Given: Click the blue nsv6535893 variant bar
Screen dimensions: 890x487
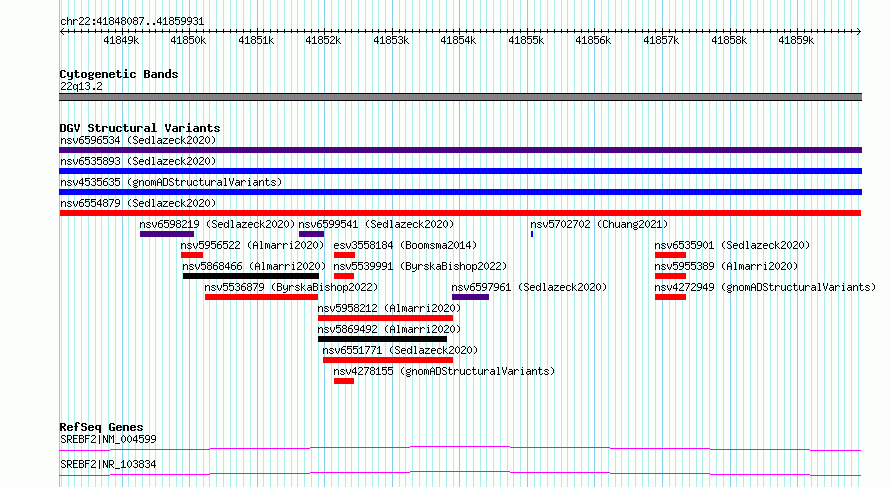Looking at the screenshot, I should coord(460,171).
